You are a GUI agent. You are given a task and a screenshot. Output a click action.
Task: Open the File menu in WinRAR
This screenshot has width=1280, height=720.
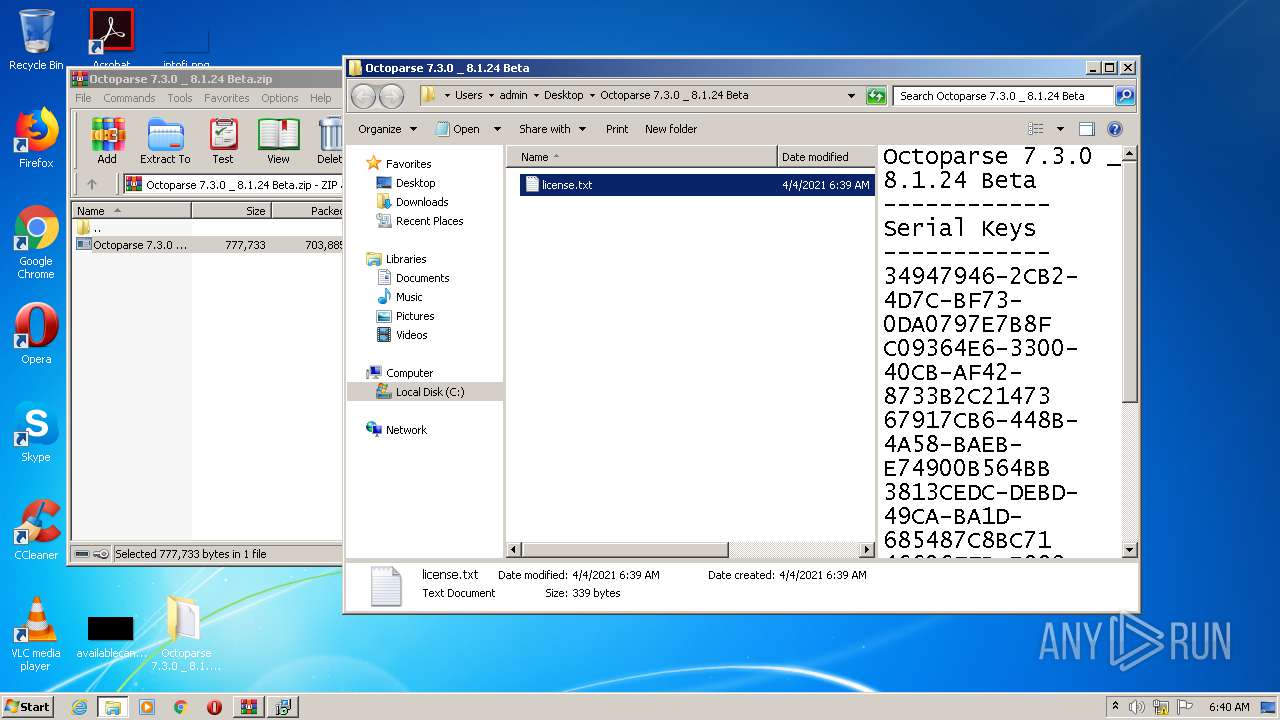click(83, 98)
